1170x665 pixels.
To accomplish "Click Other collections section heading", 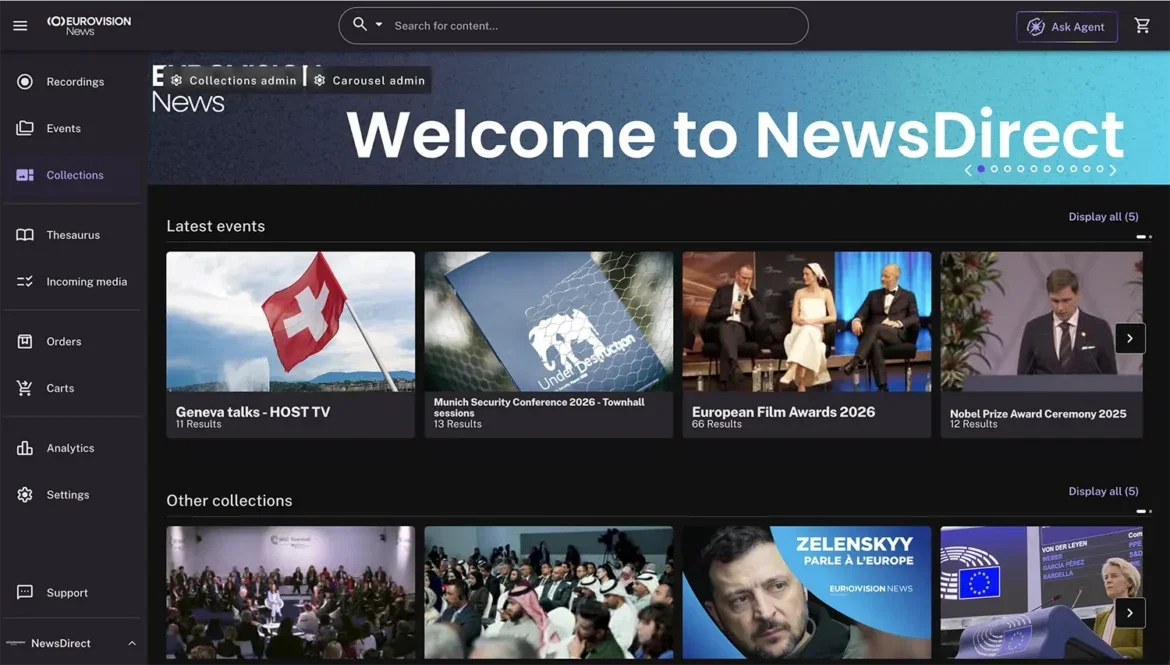I will click(229, 501).
